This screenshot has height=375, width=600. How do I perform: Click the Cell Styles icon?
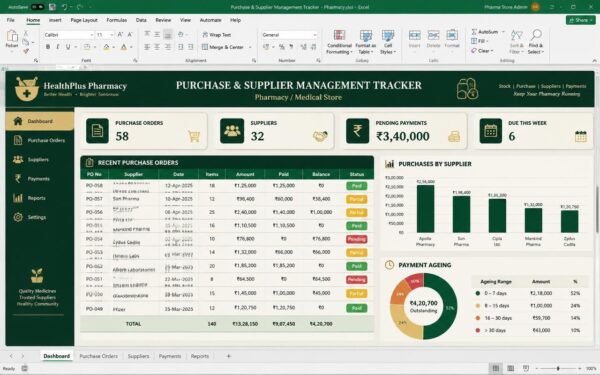tap(388, 35)
